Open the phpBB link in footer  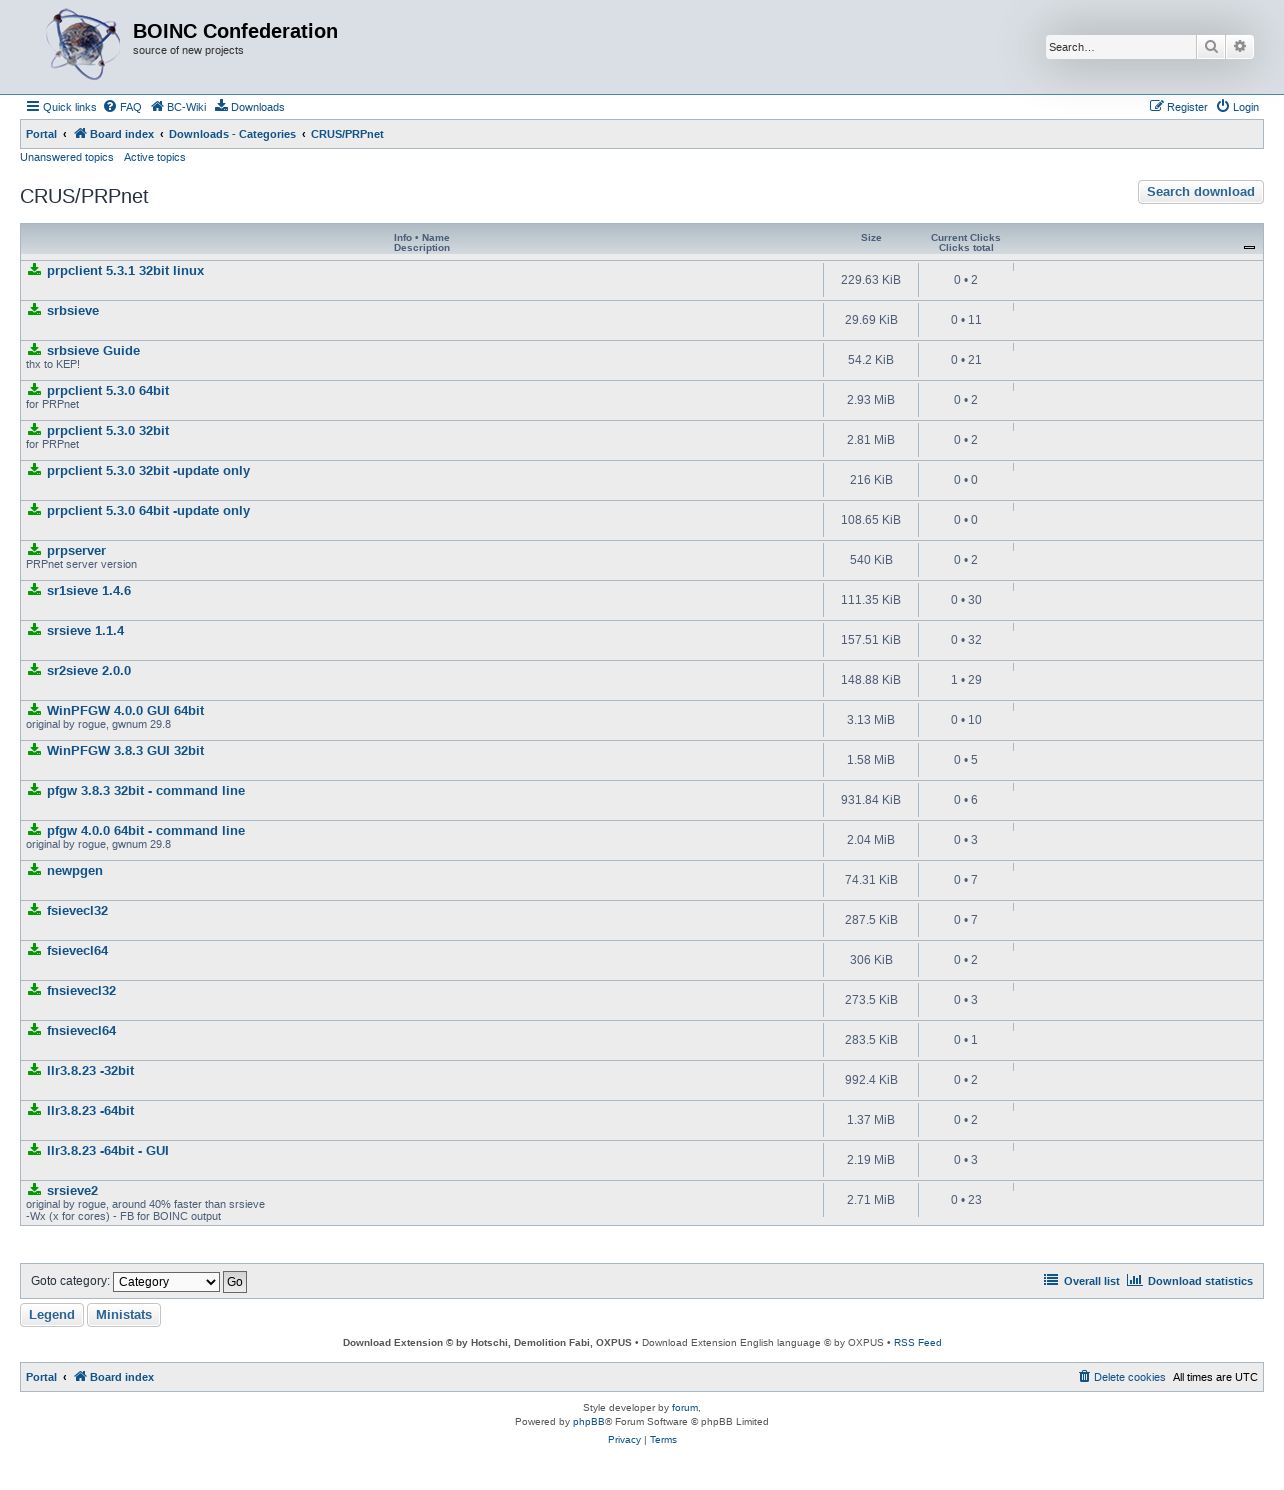click(x=588, y=1422)
